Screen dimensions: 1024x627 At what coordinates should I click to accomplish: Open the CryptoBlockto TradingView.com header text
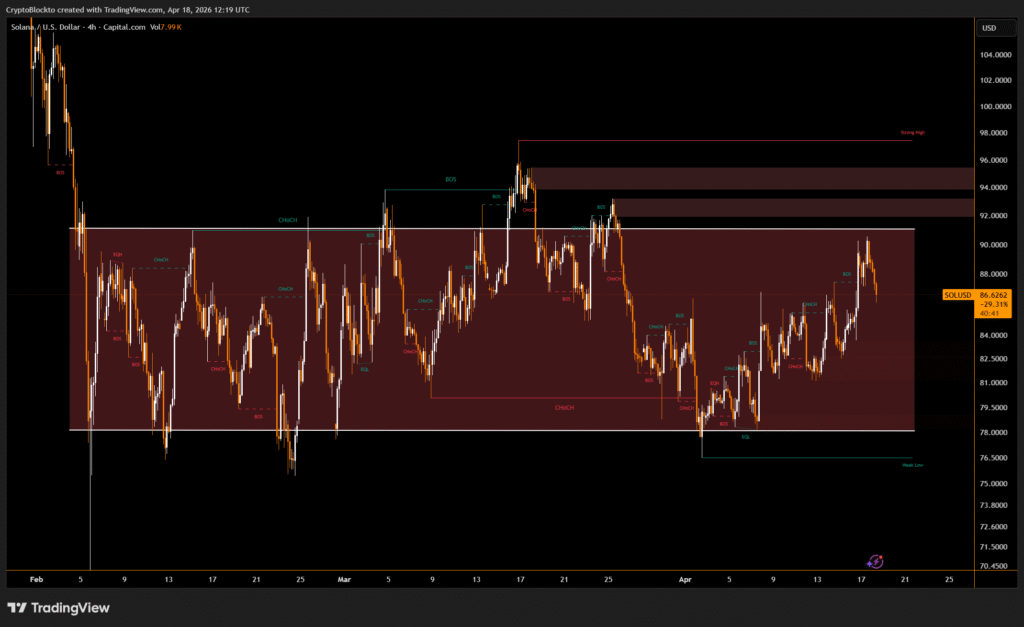point(128,9)
